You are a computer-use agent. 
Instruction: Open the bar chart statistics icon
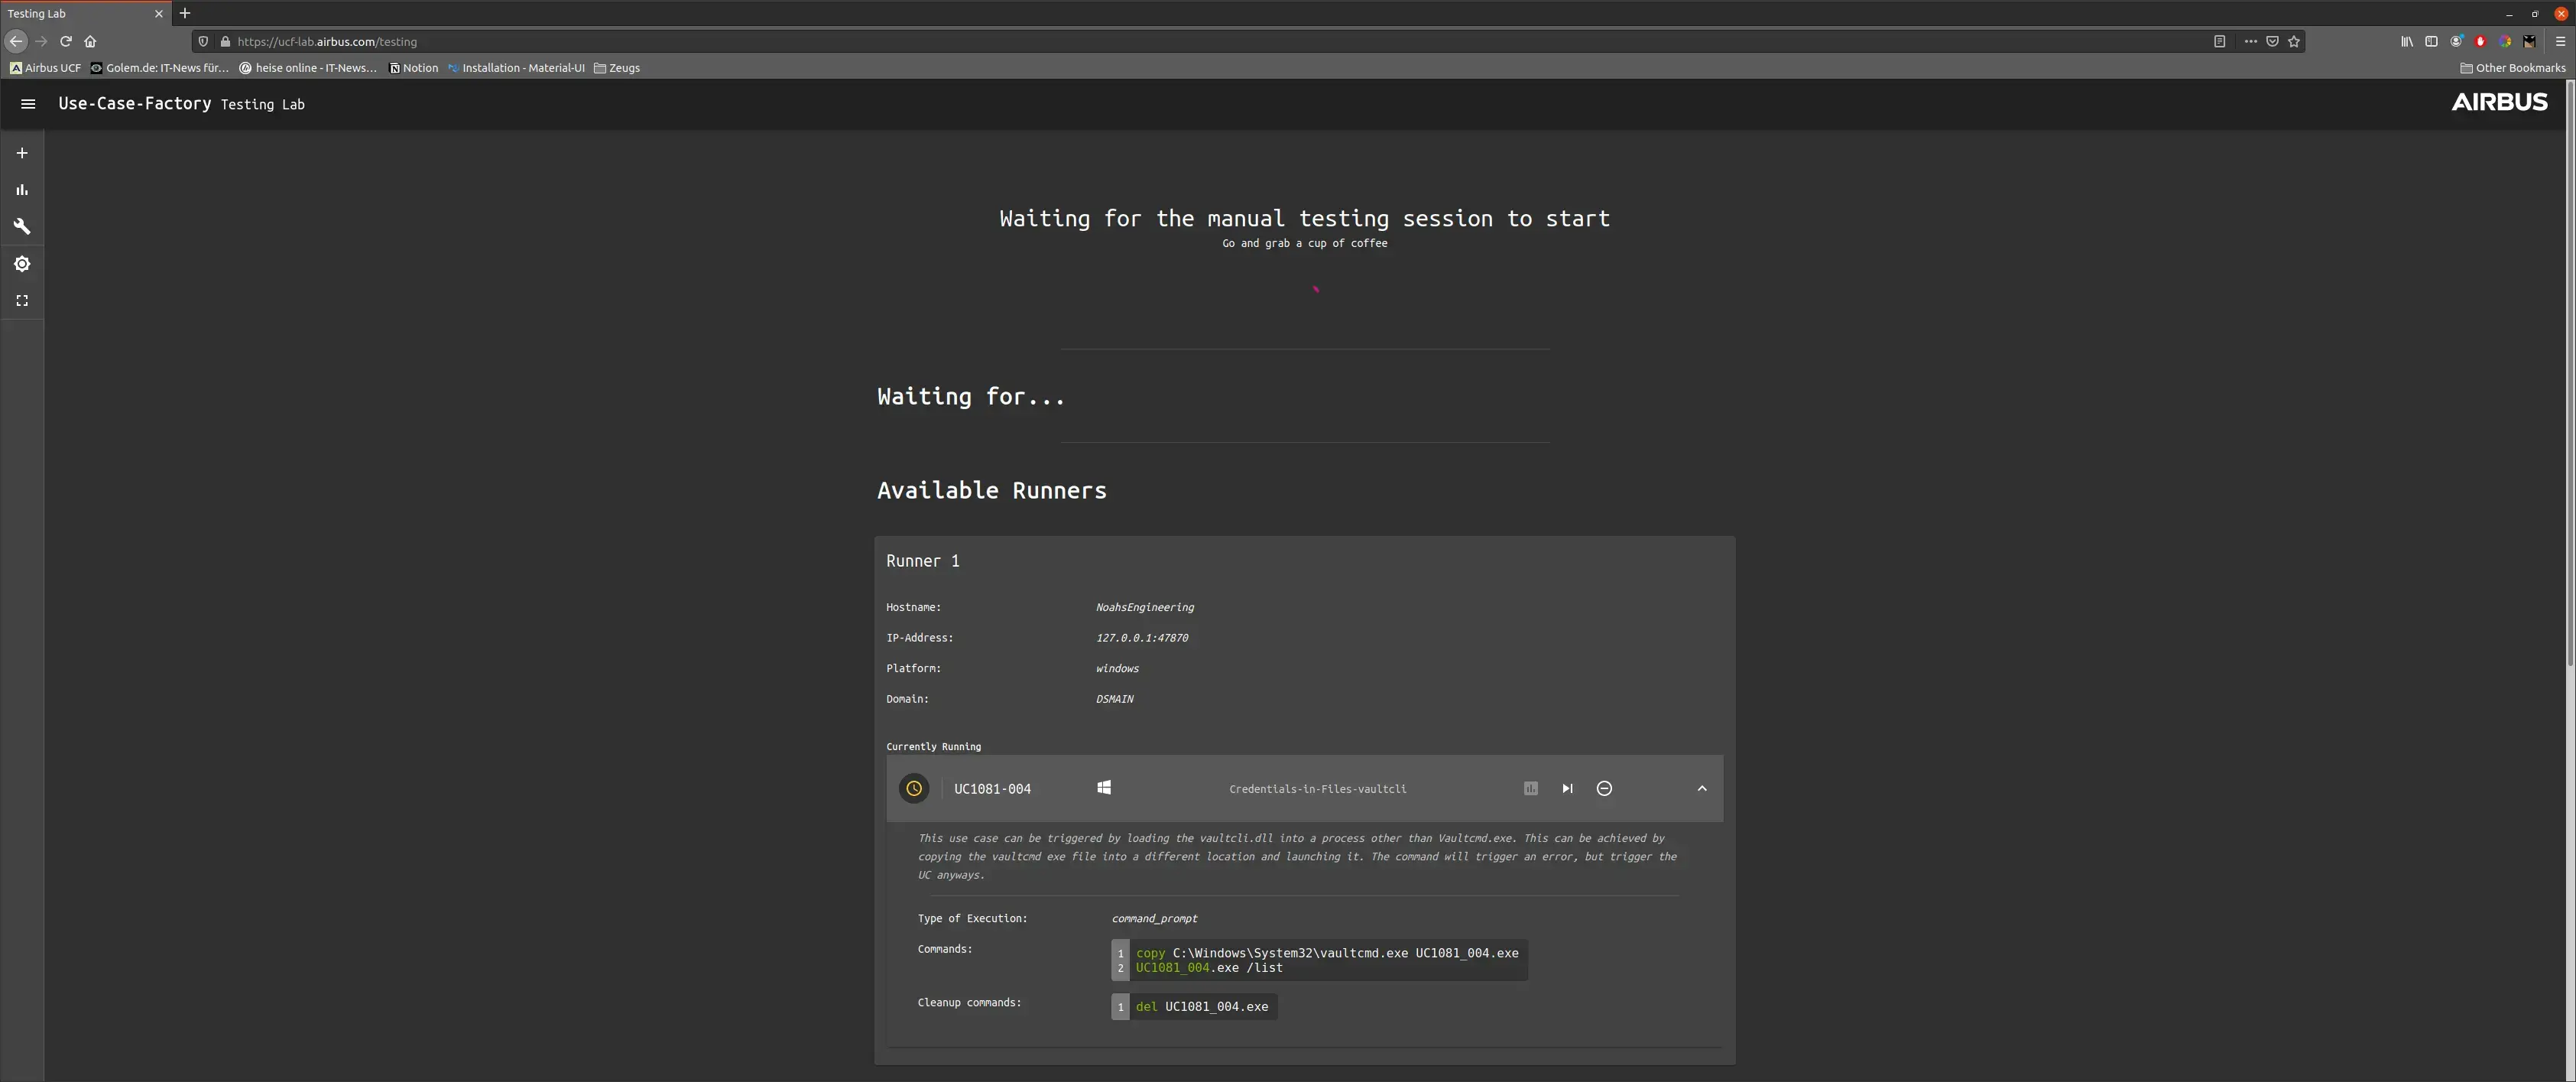(x=22, y=190)
